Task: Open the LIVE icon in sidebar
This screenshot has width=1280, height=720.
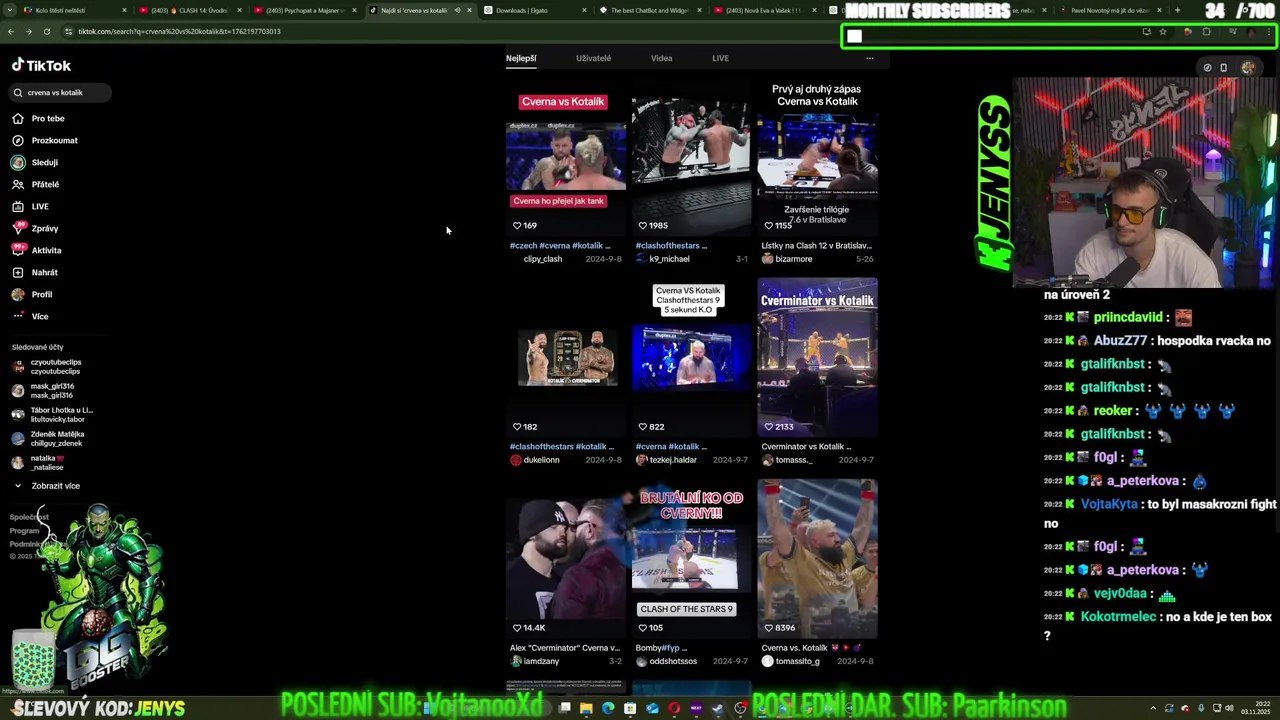Action: coord(18,206)
